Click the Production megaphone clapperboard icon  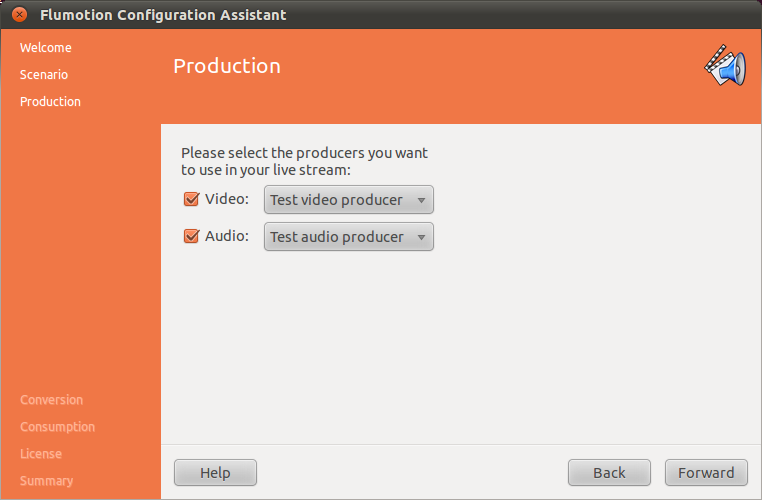point(725,66)
